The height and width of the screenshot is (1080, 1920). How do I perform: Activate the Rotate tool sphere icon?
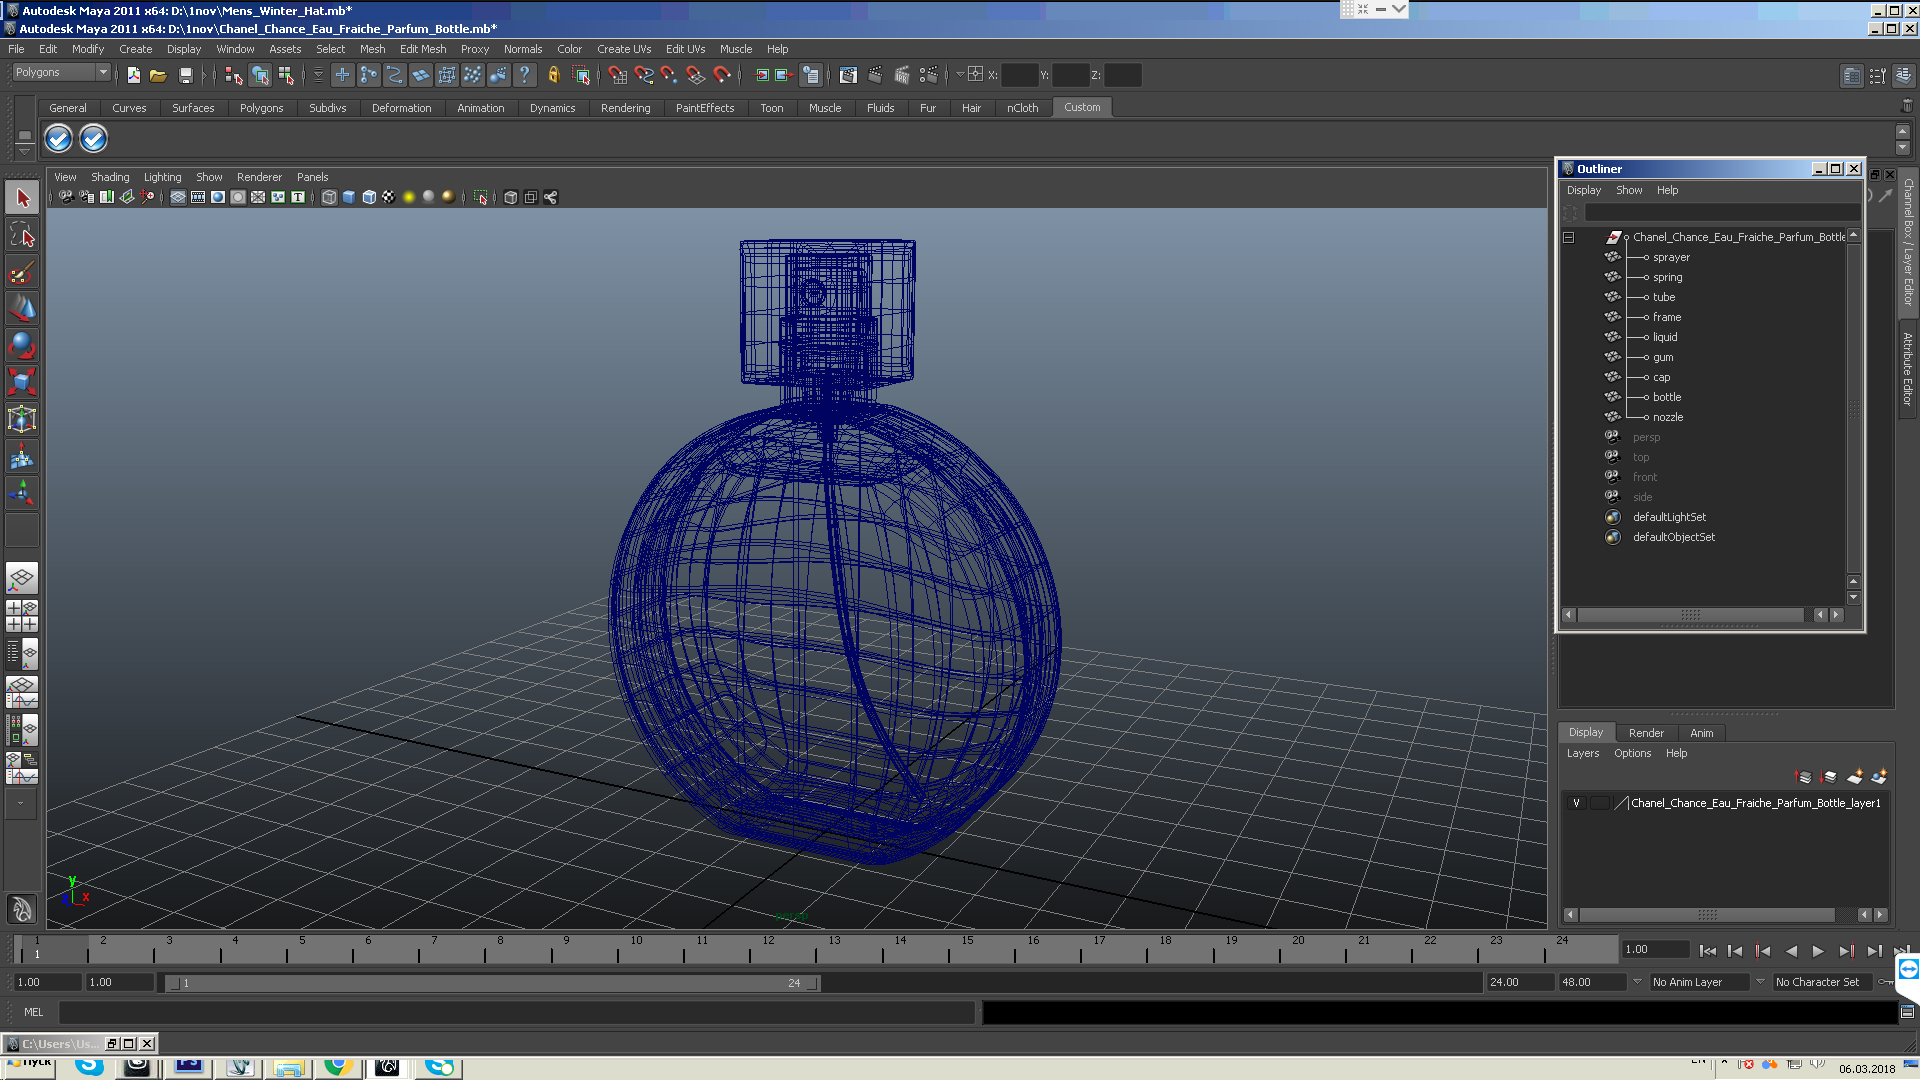(22, 346)
